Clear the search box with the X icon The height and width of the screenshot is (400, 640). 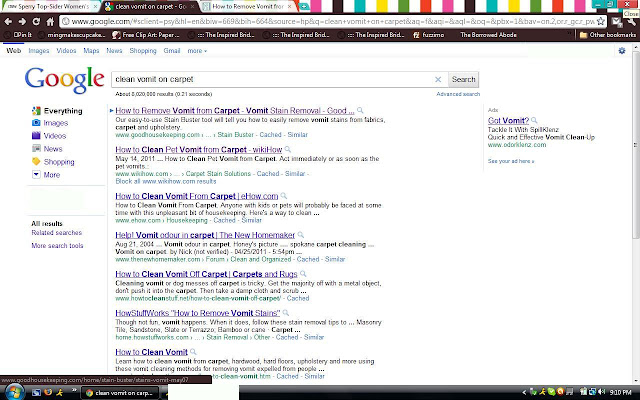(x=438, y=79)
